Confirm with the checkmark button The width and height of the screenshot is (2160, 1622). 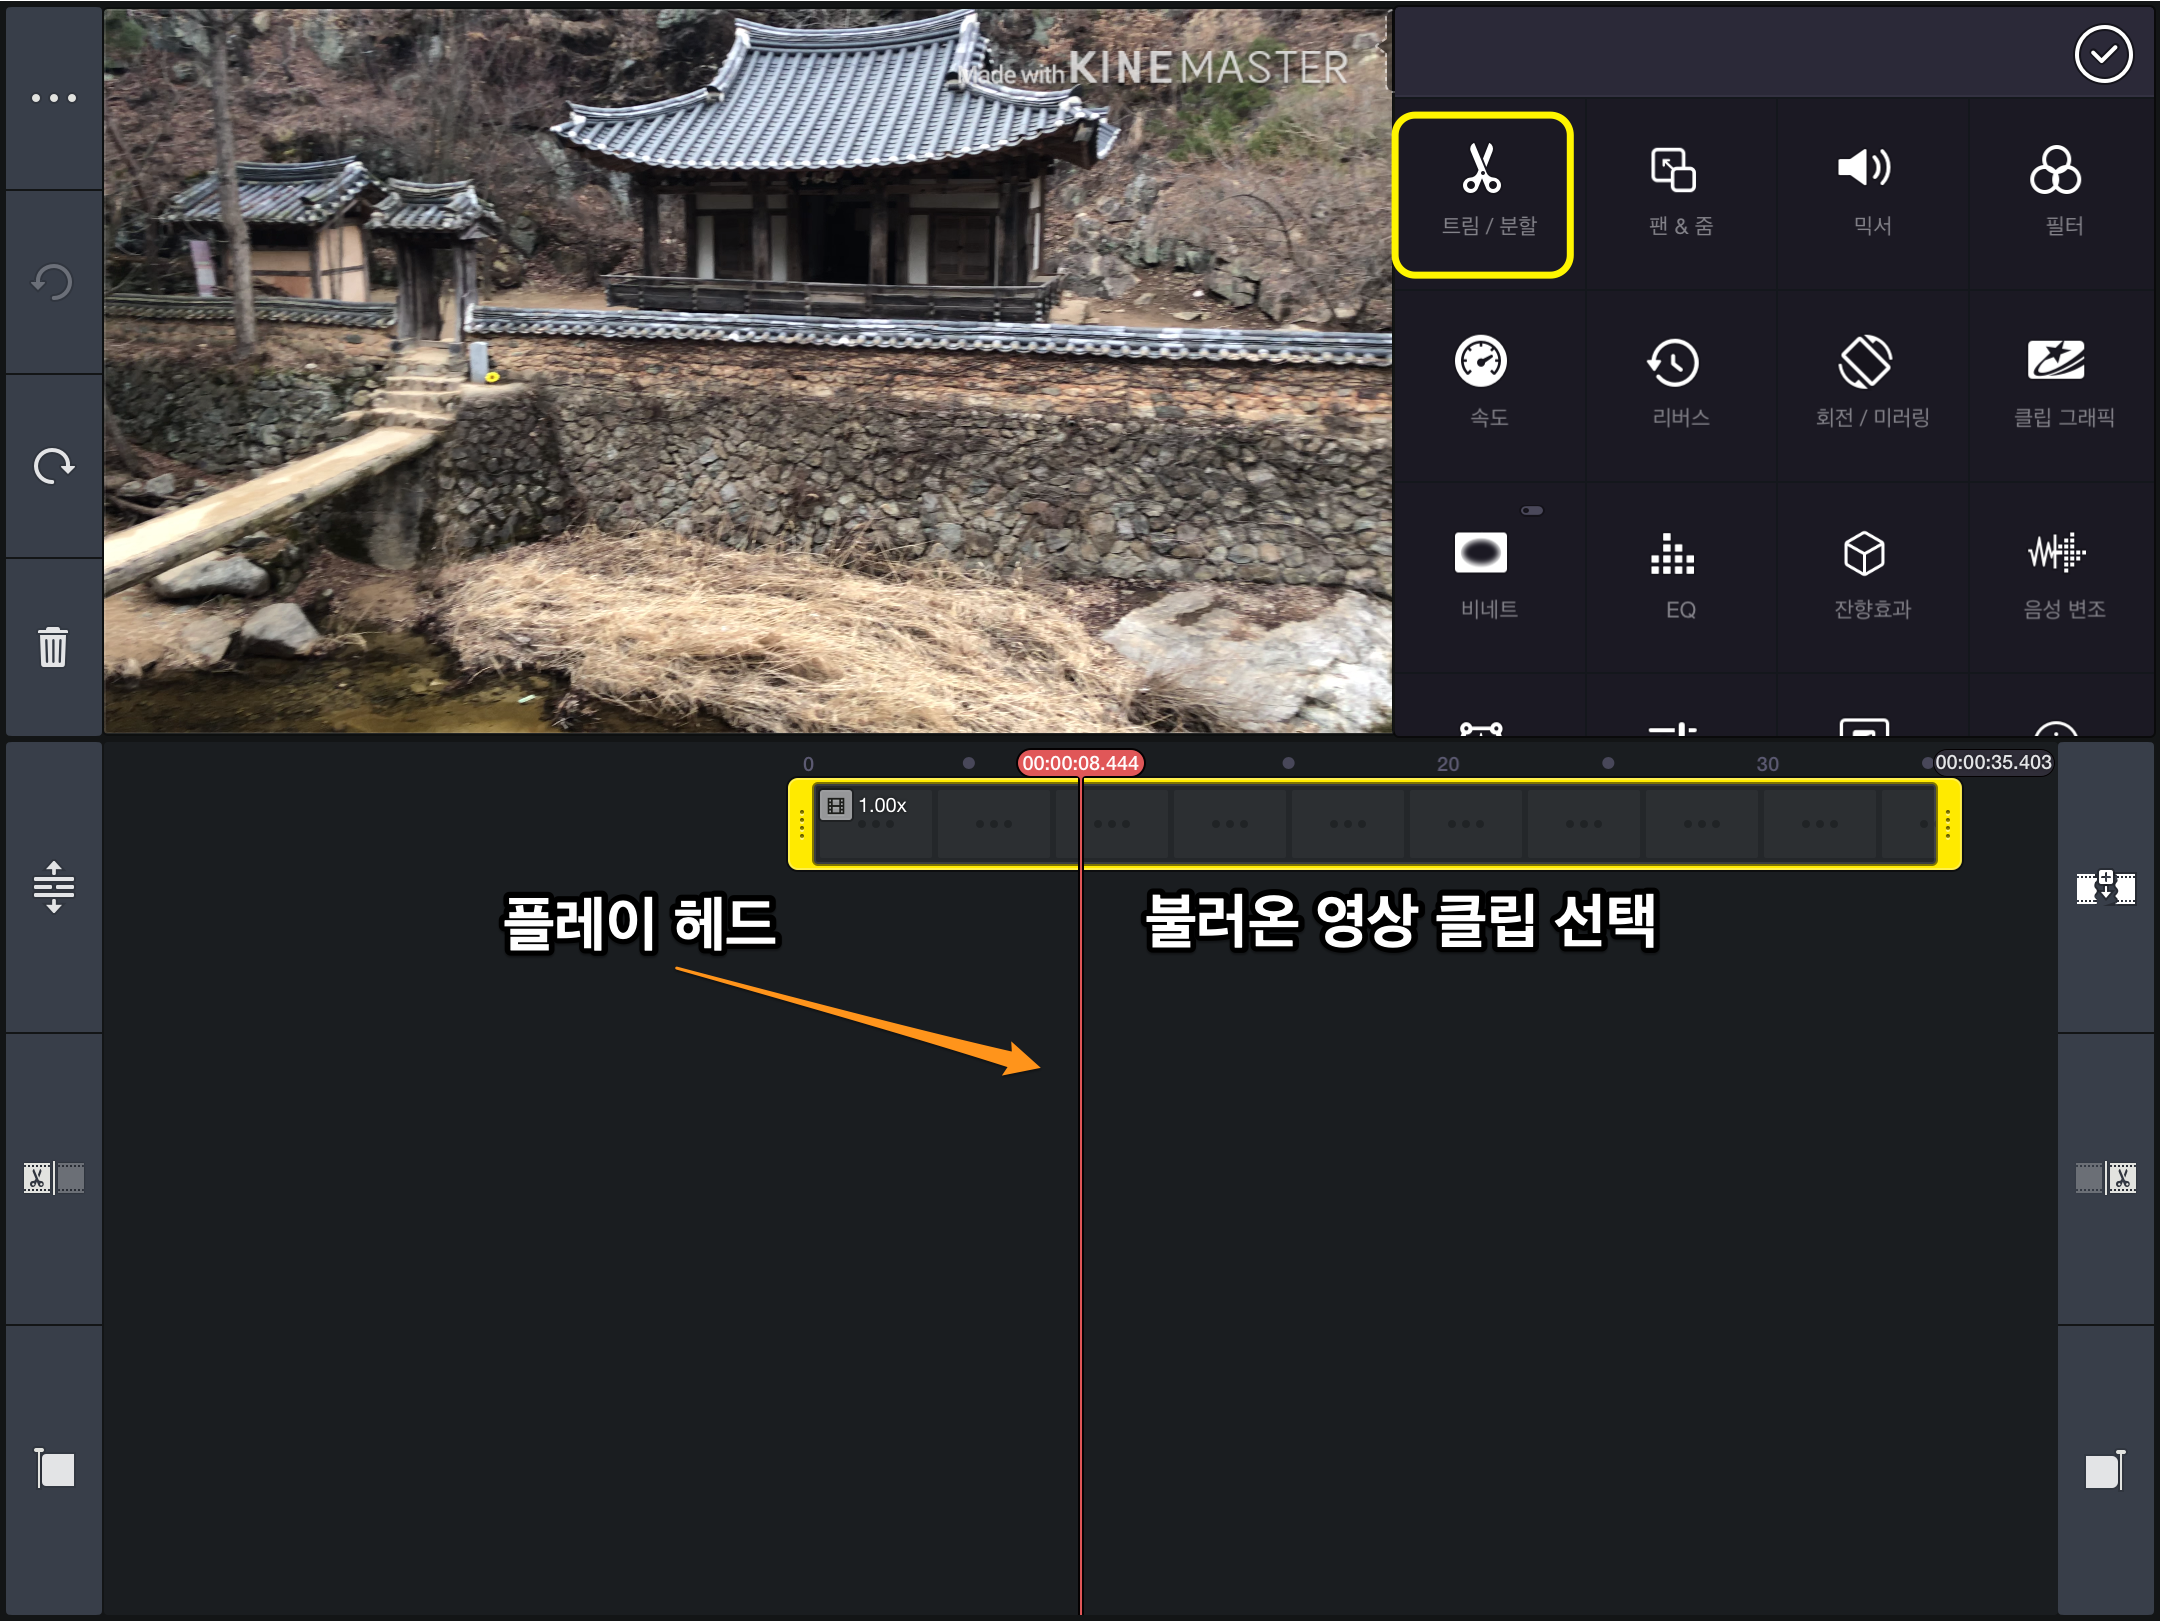(2102, 55)
